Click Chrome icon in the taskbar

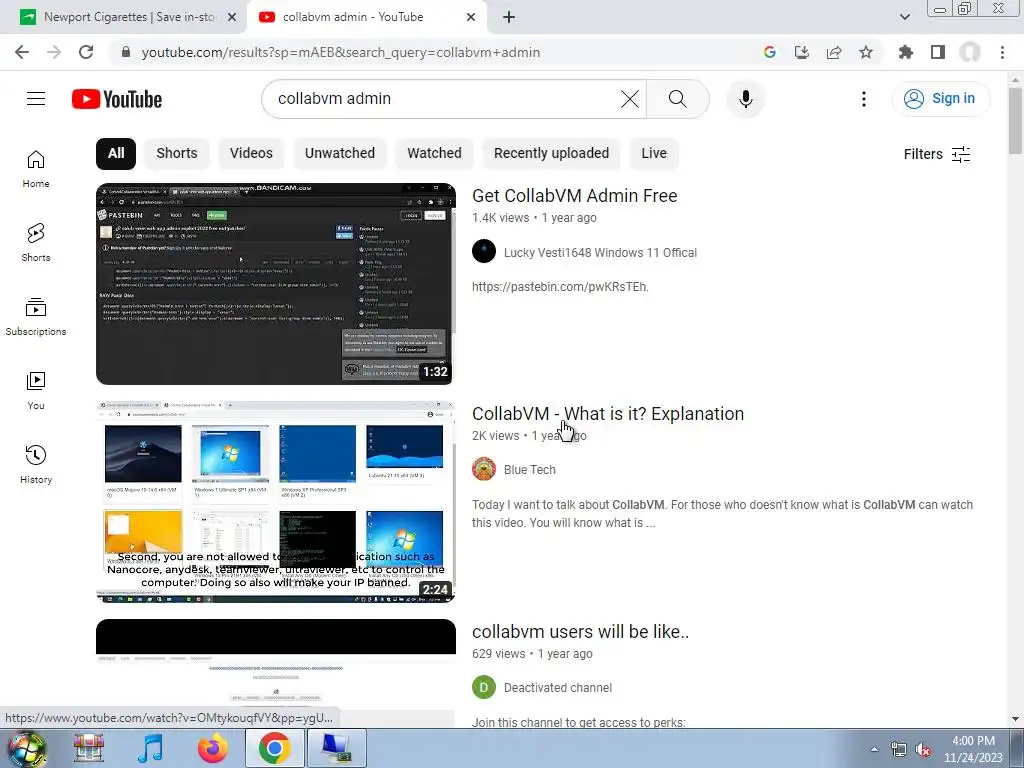pyautogui.click(x=274, y=748)
